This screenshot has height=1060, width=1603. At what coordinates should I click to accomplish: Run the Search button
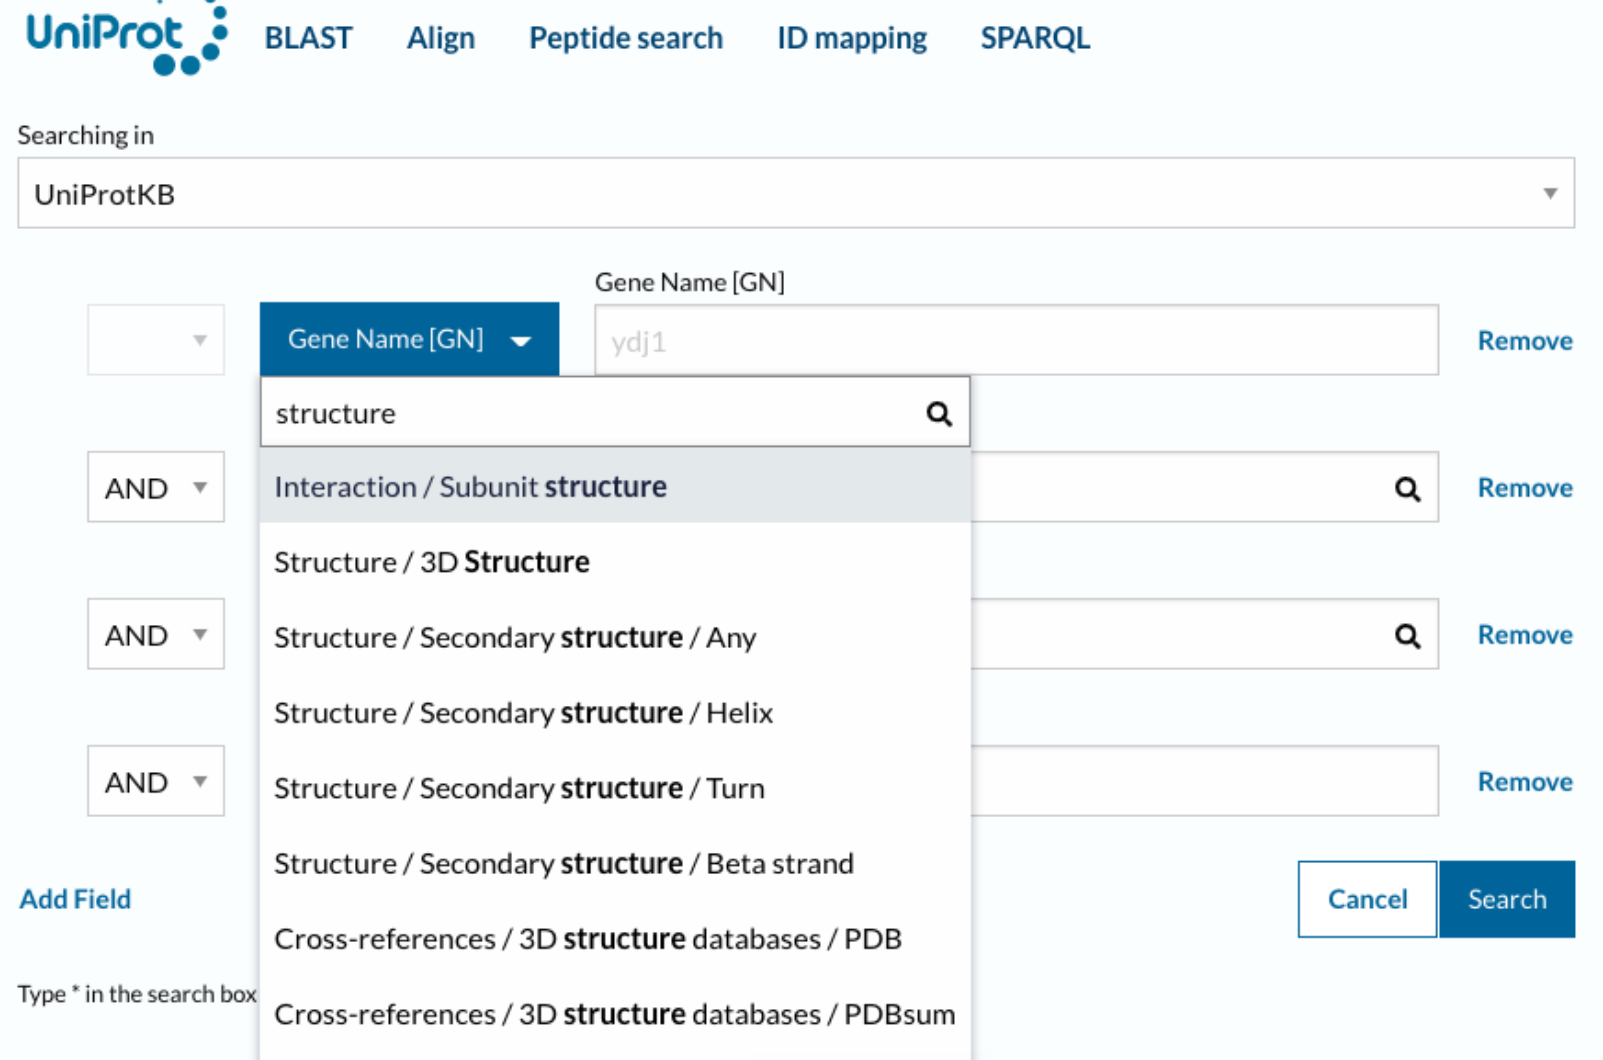click(1507, 899)
